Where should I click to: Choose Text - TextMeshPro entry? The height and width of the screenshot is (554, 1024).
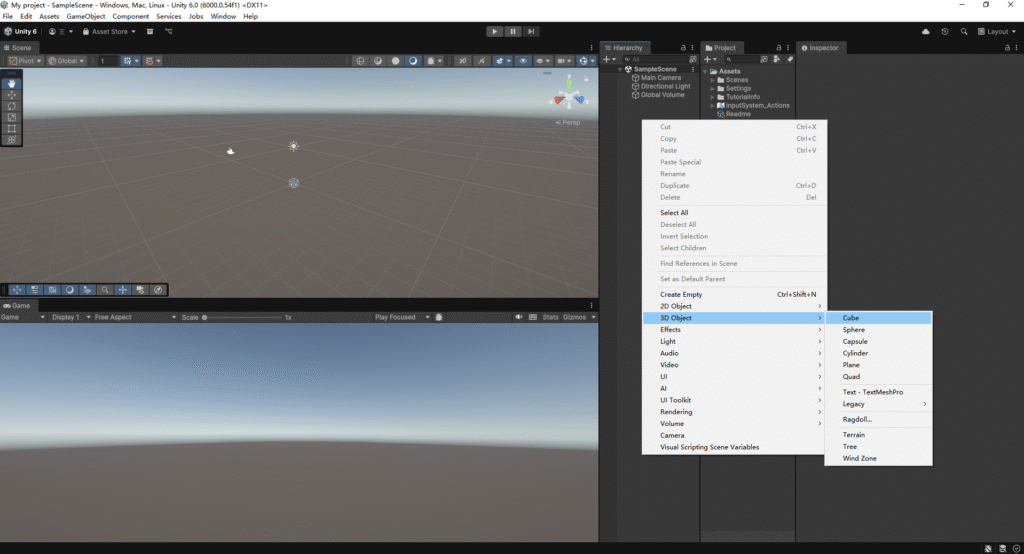(x=878, y=392)
